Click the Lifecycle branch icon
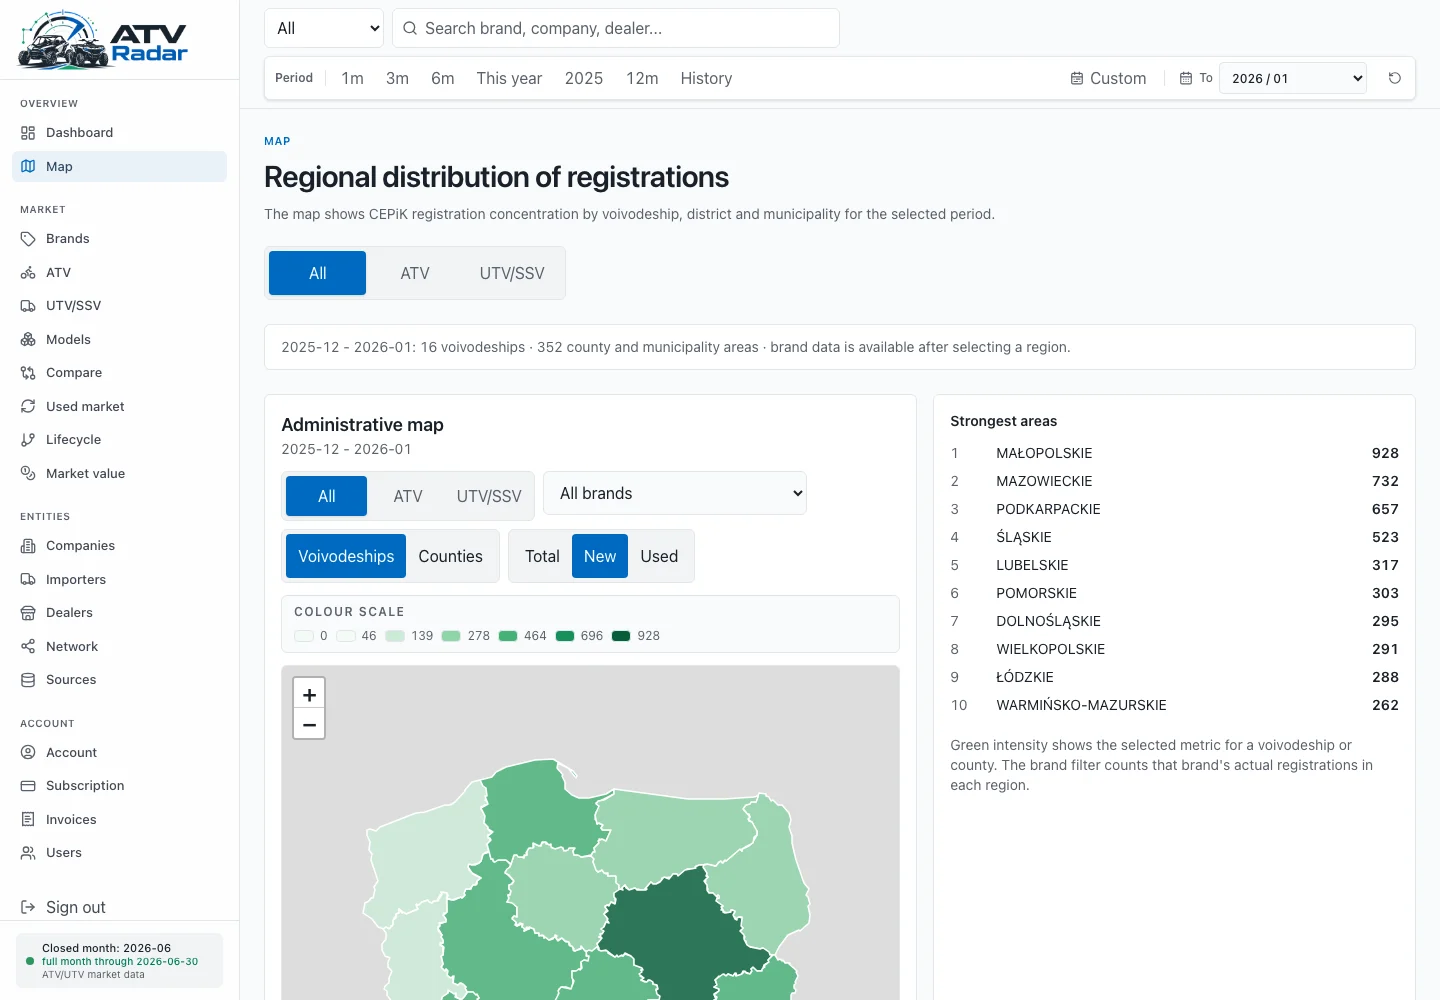Viewport: 1440px width, 1000px height. coord(28,440)
